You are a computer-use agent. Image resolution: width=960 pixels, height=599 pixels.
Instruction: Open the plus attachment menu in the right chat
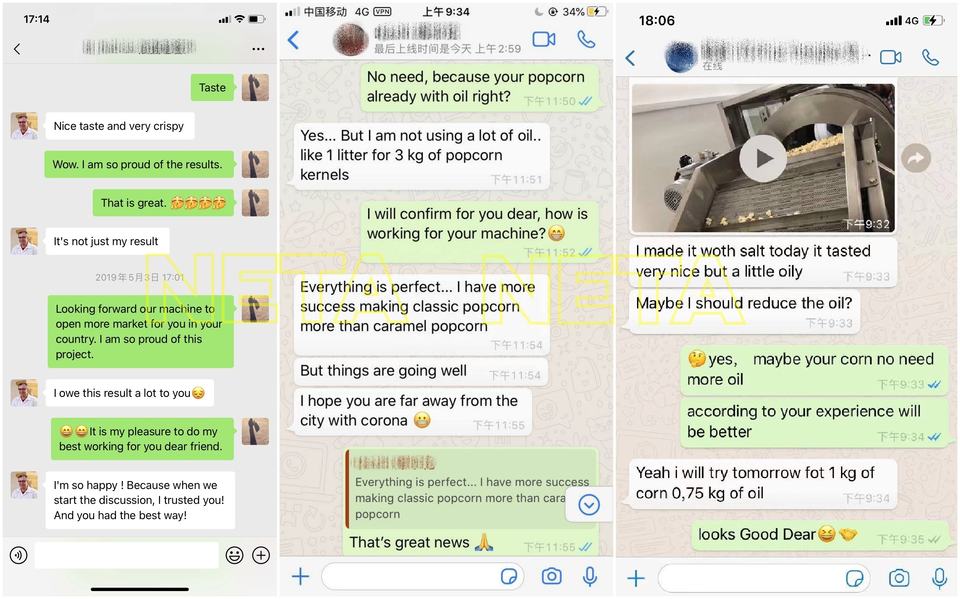point(636,578)
